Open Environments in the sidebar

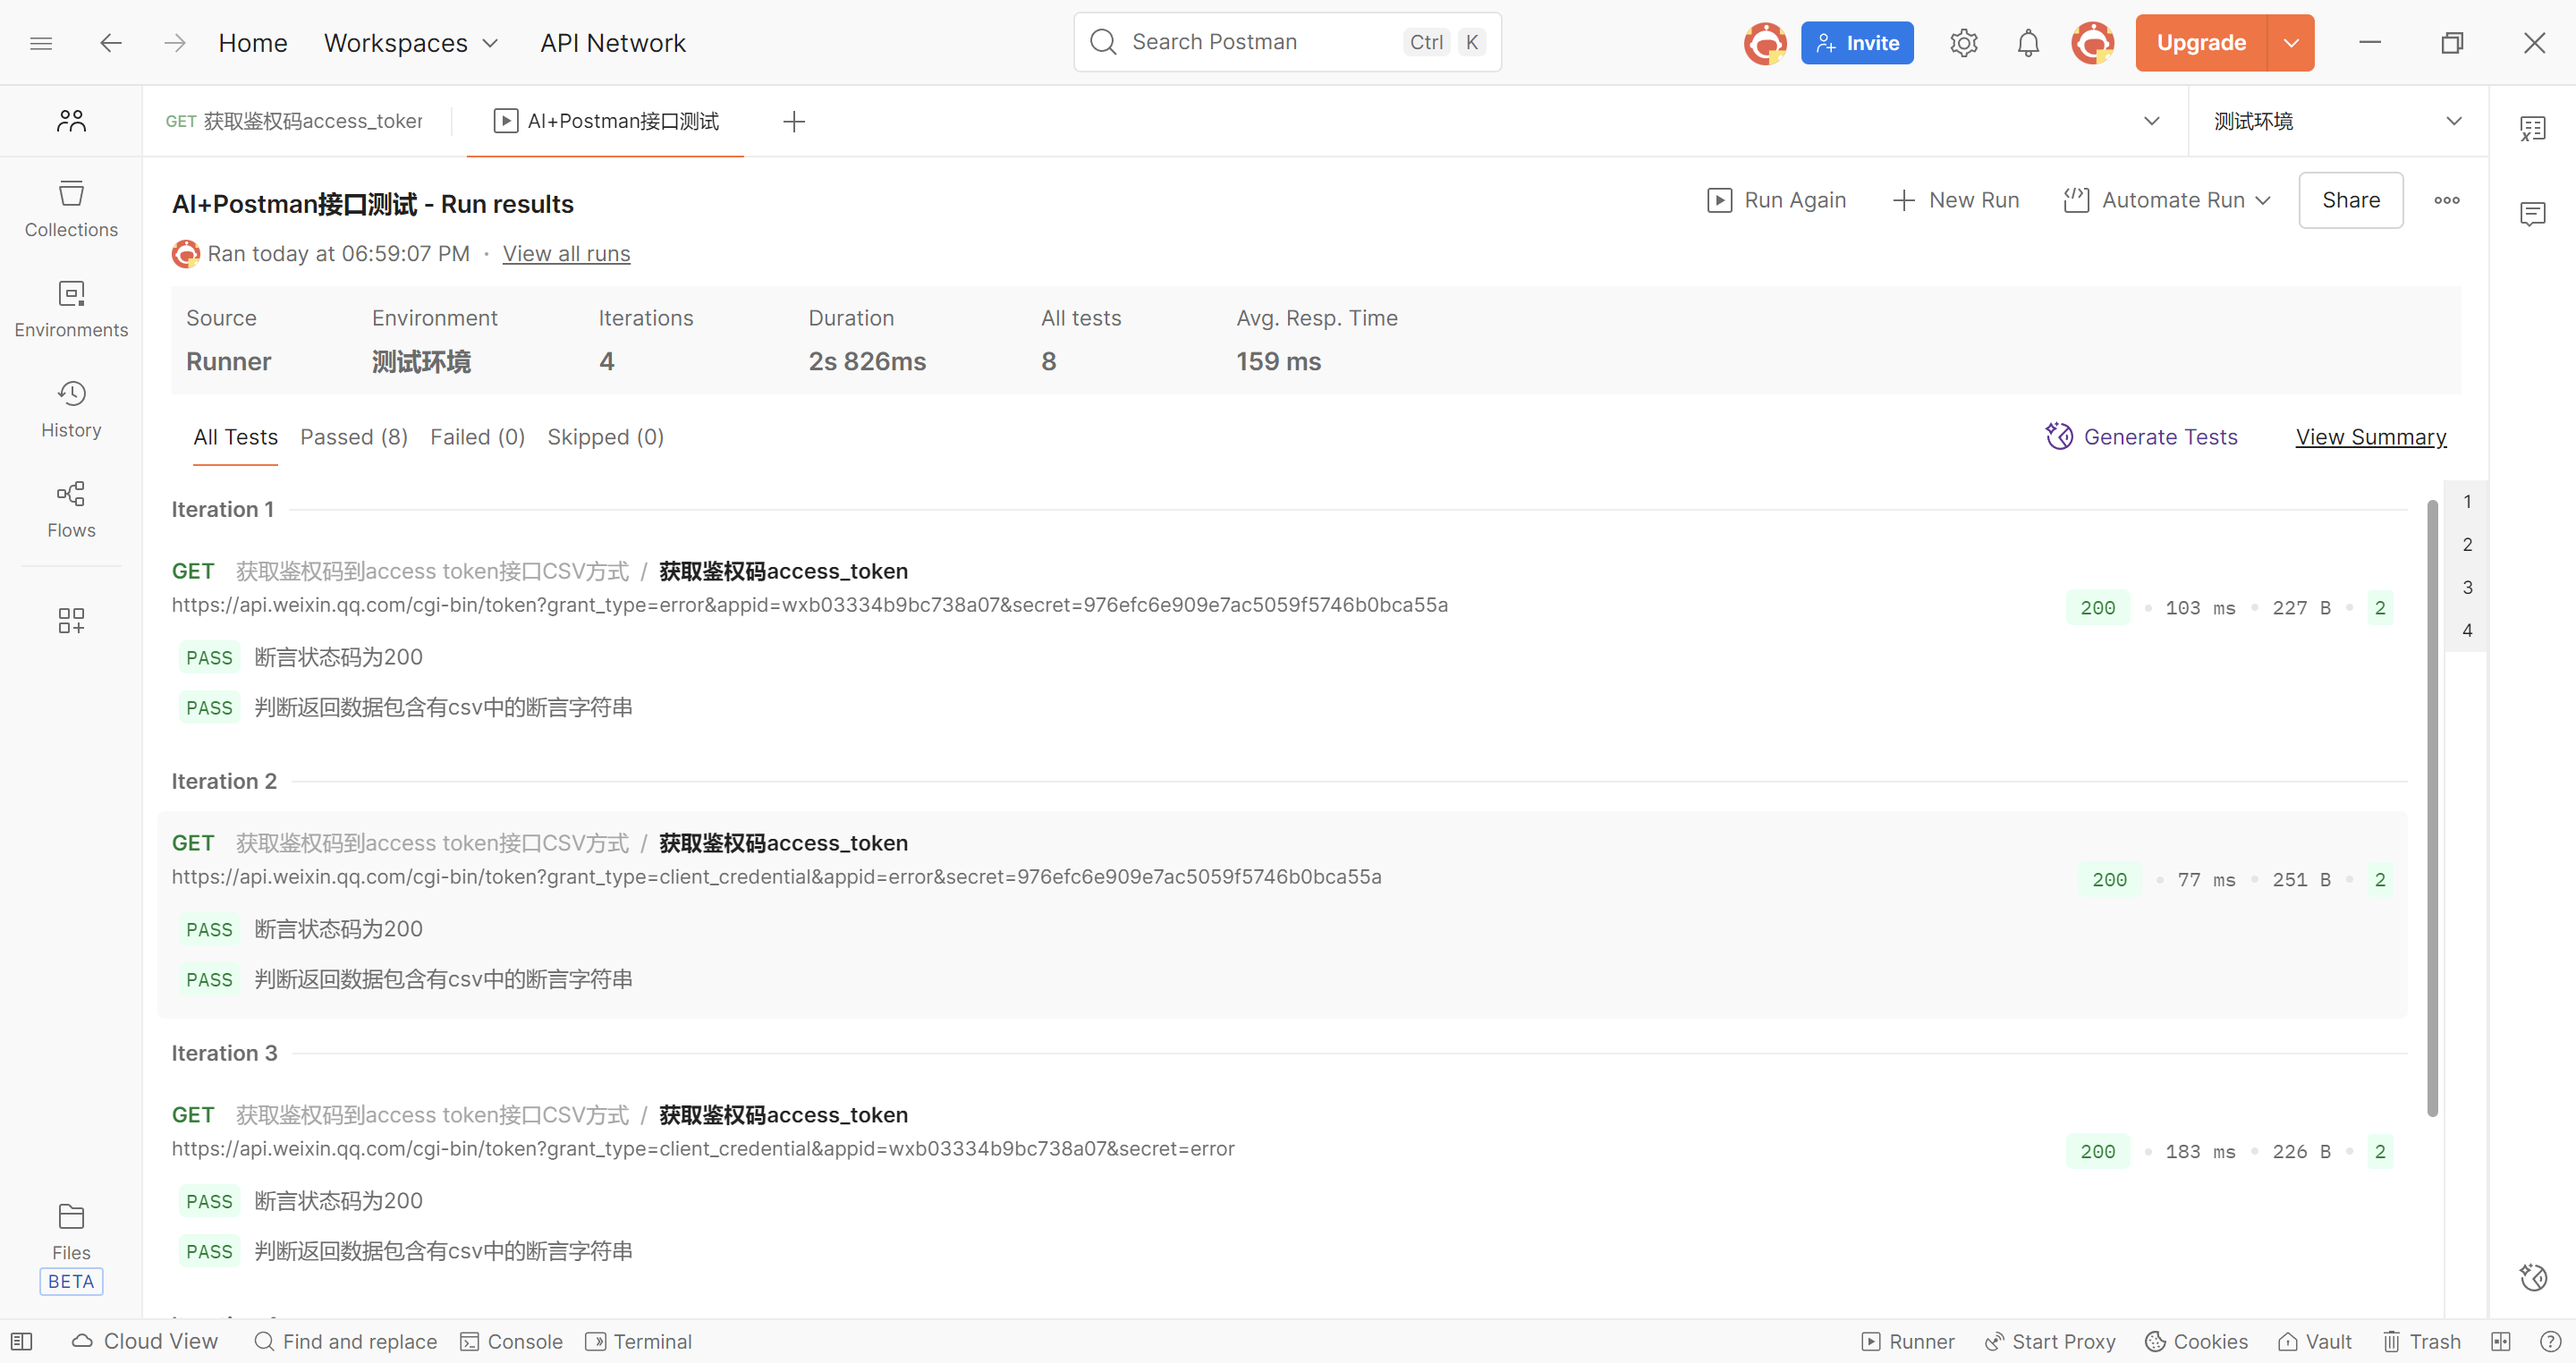(x=71, y=309)
